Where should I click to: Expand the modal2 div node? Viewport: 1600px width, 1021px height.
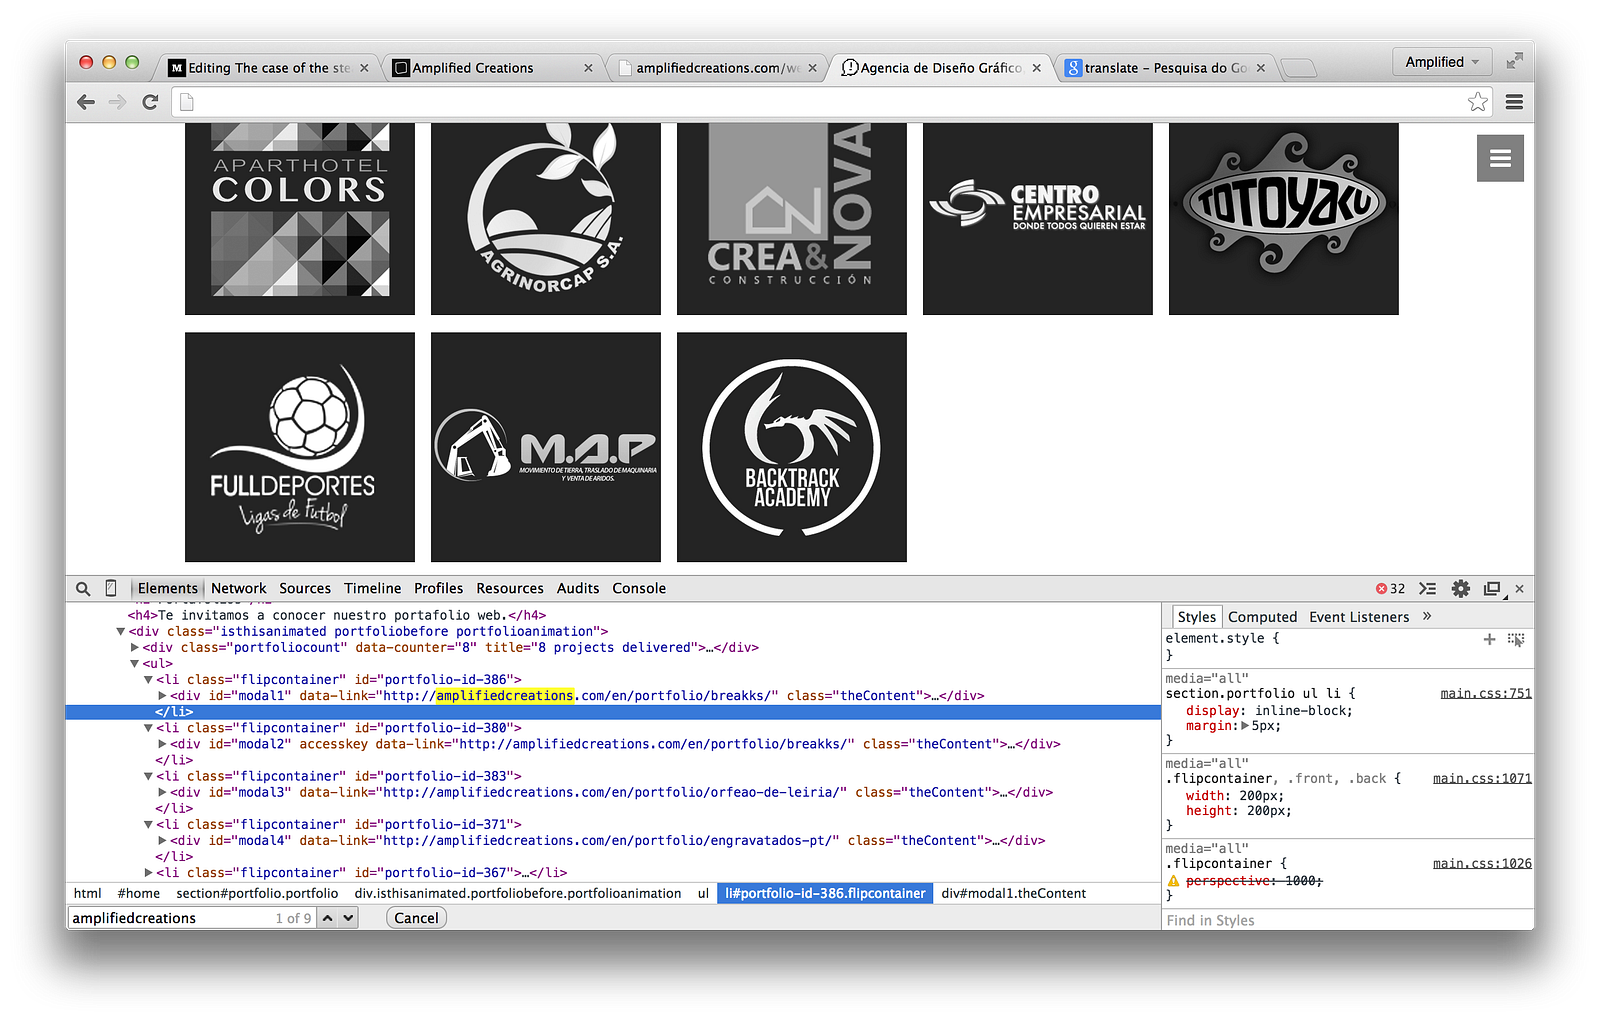point(162,744)
